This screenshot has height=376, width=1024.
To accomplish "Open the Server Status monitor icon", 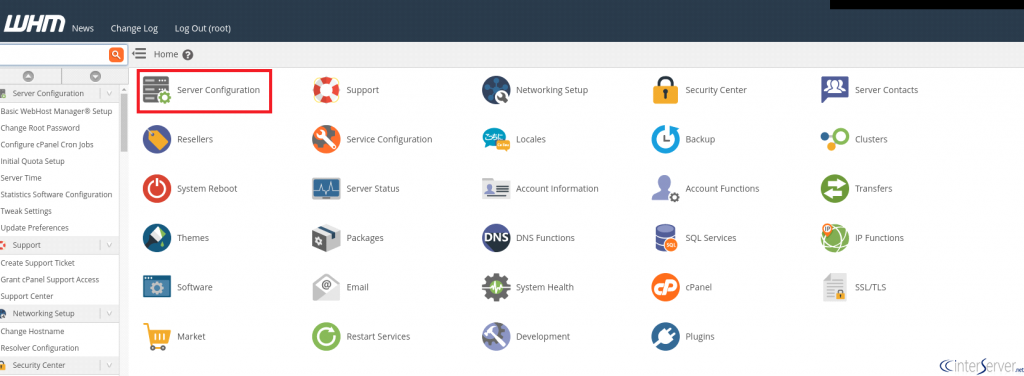I will coord(326,189).
